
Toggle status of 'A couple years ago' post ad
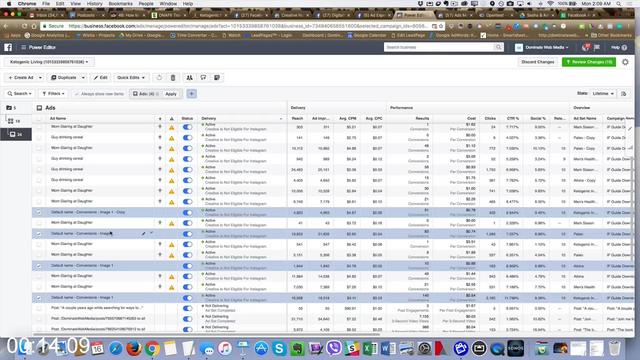(x=187, y=309)
